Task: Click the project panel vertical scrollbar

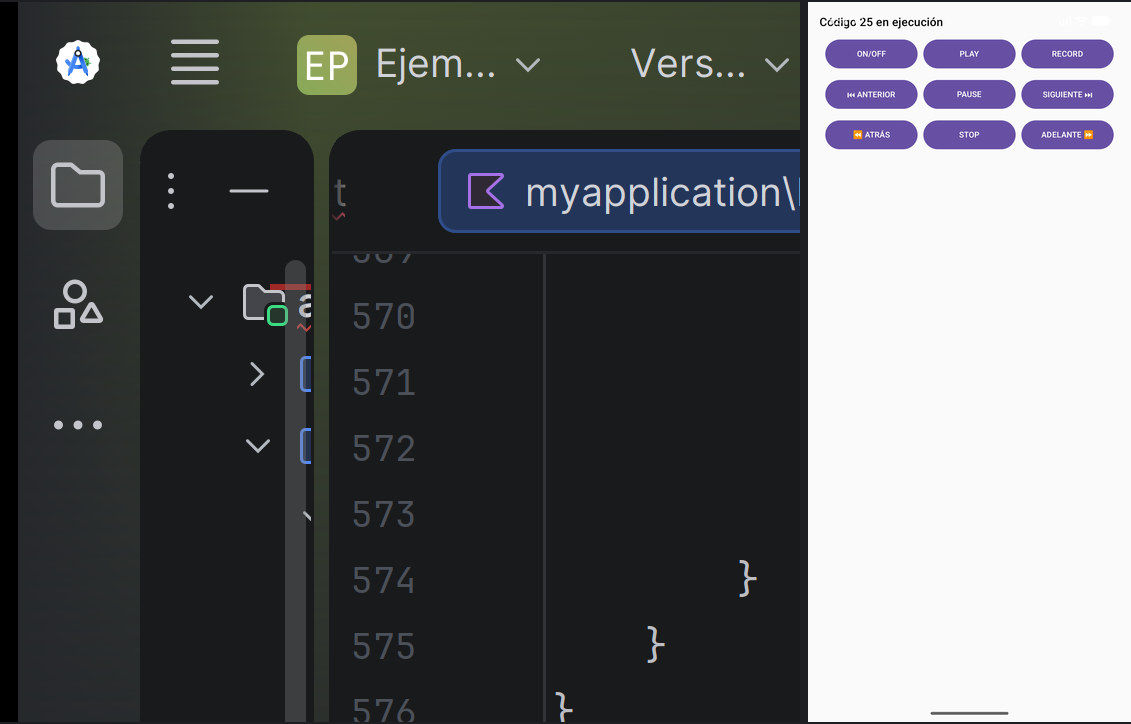Action: [x=296, y=490]
